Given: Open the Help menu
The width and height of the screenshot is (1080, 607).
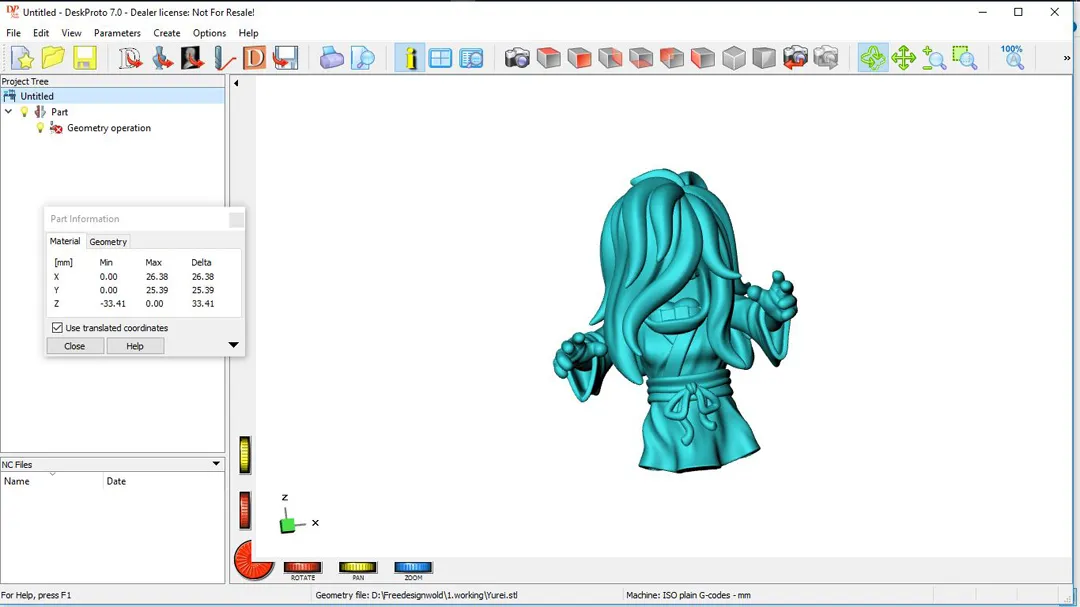Looking at the screenshot, I should [248, 33].
